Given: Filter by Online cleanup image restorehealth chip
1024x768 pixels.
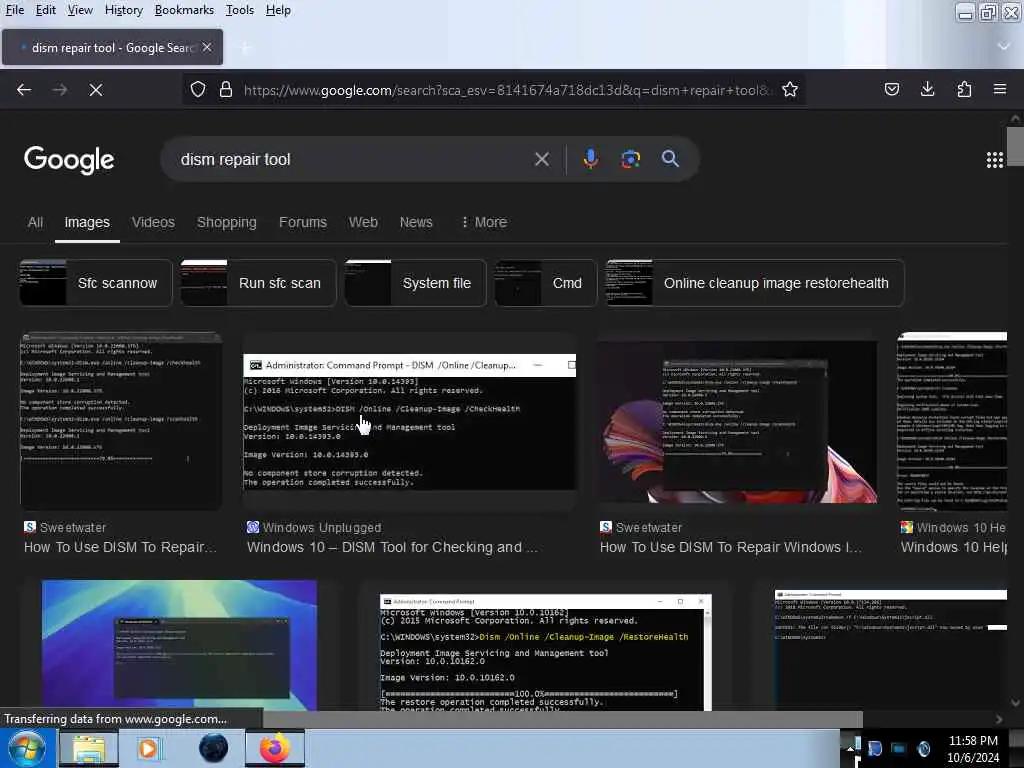Looking at the screenshot, I should pyautogui.click(x=756, y=283).
